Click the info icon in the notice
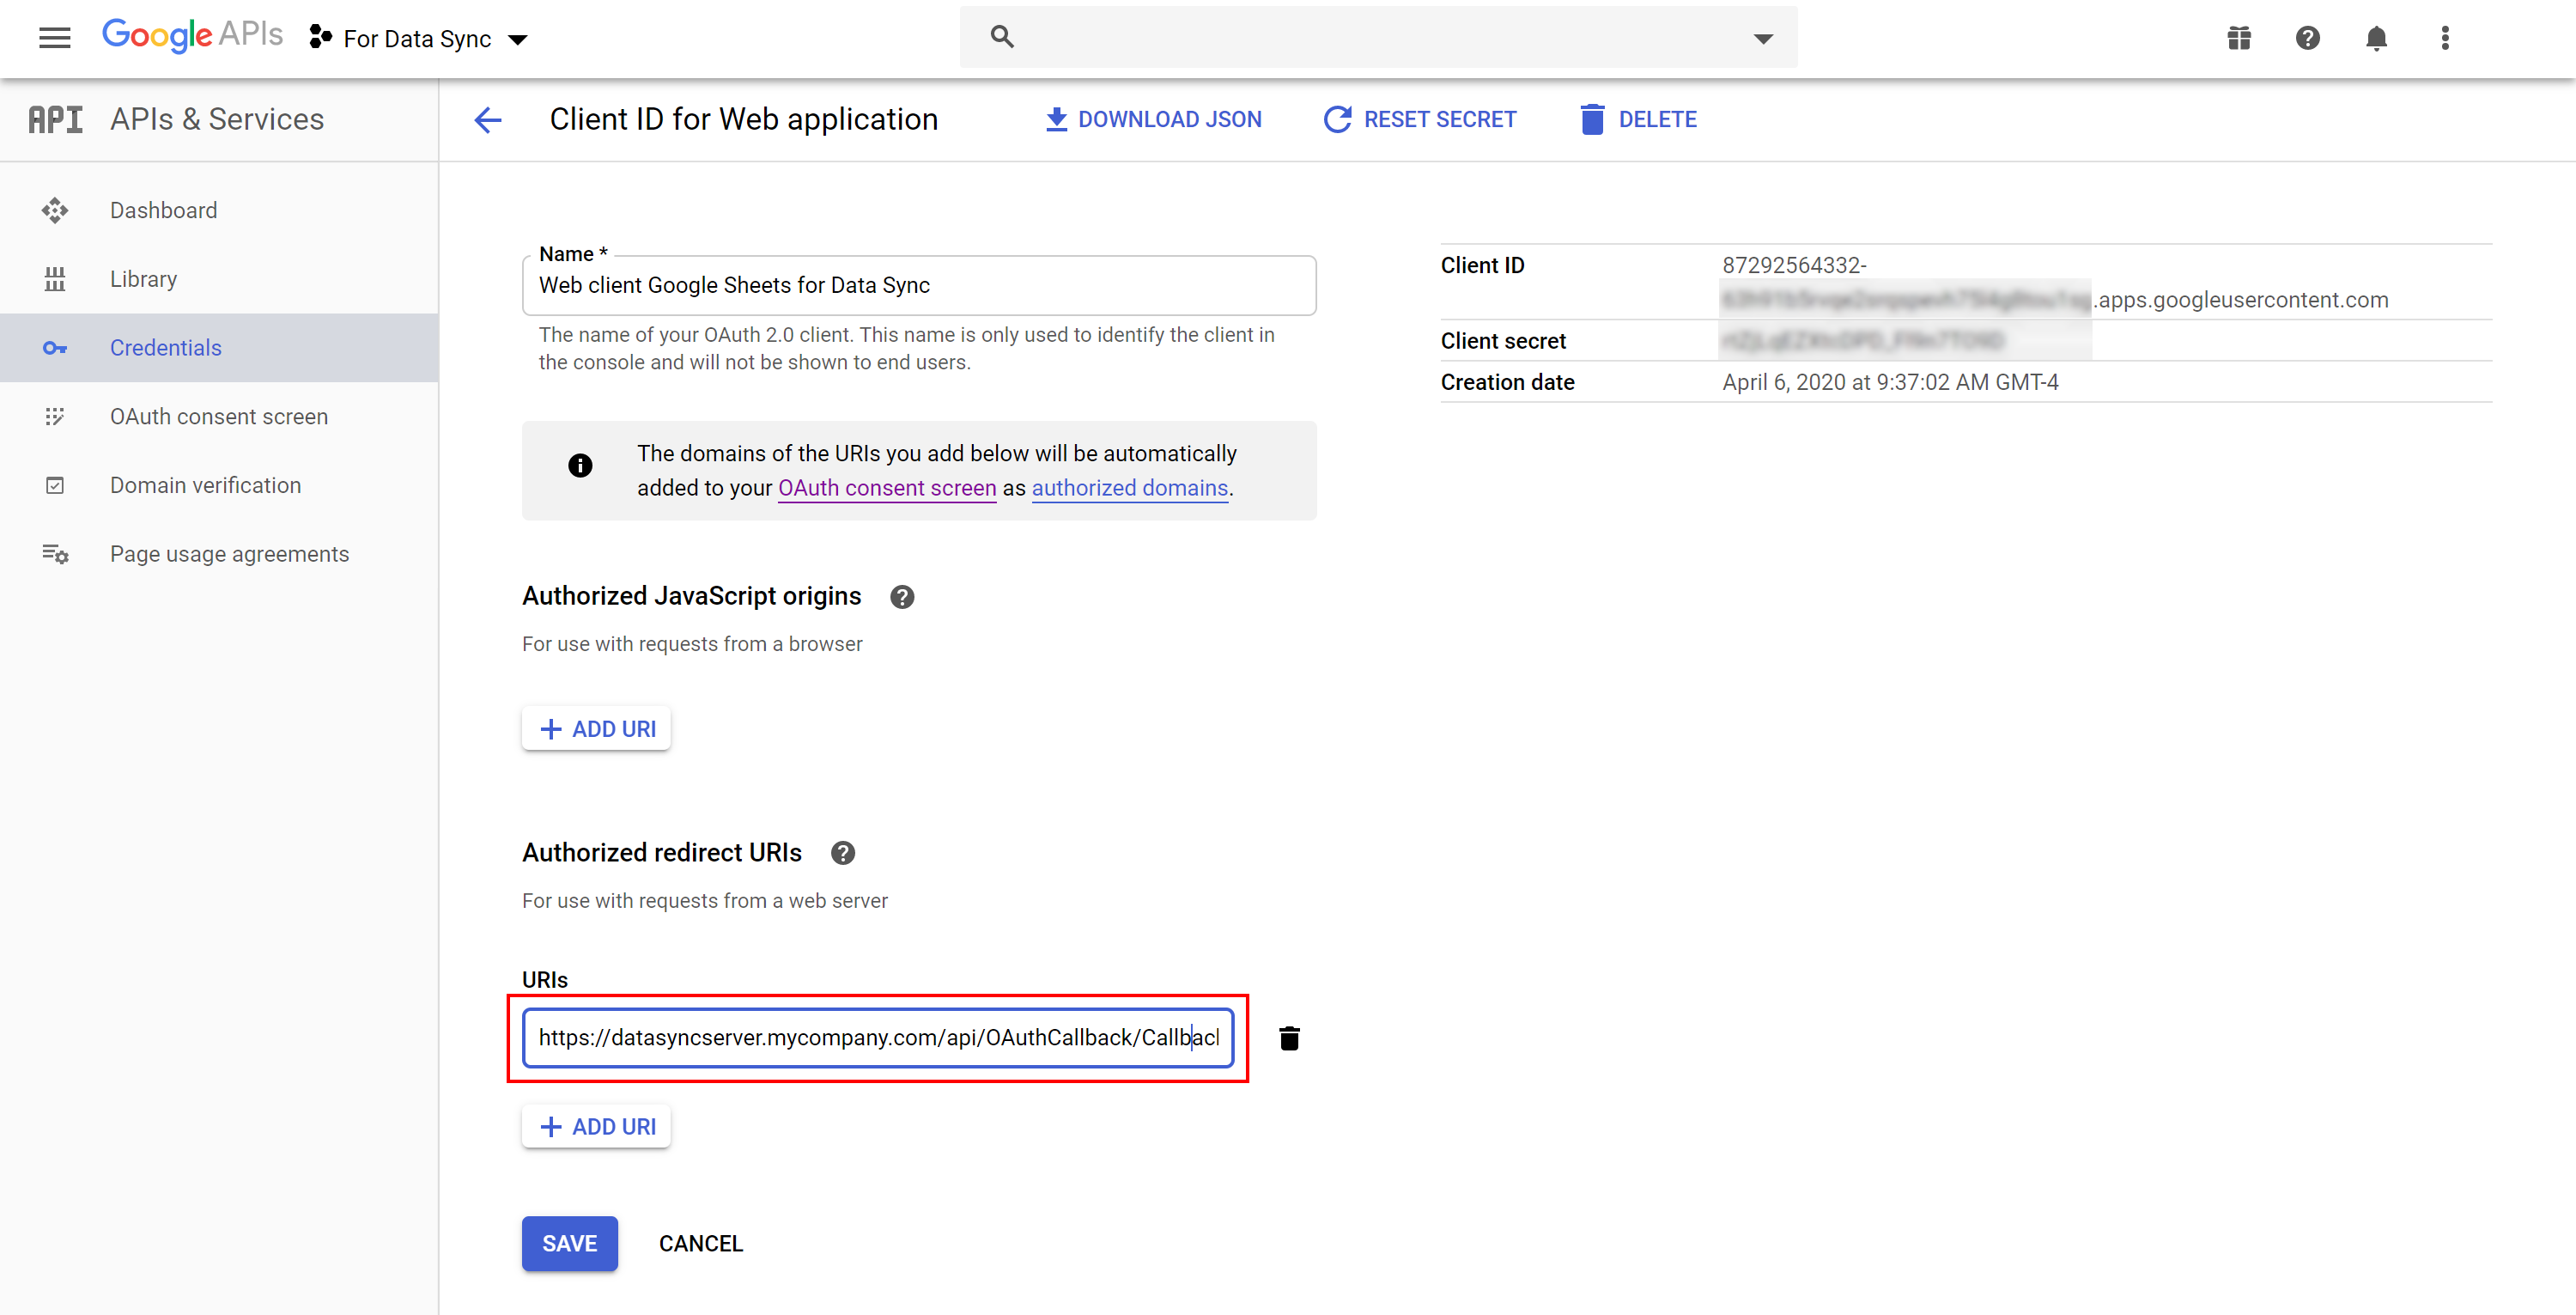The height and width of the screenshot is (1315, 2576). pyautogui.click(x=580, y=465)
